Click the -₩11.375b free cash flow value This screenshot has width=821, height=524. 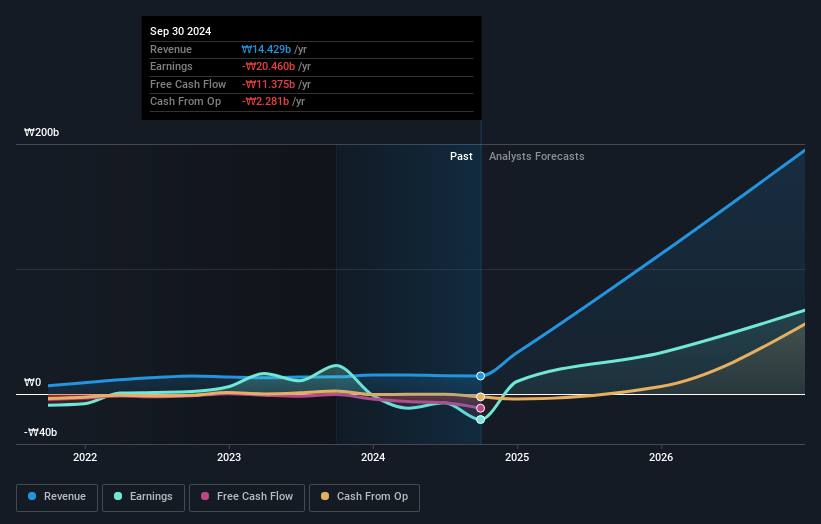[x=268, y=84]
